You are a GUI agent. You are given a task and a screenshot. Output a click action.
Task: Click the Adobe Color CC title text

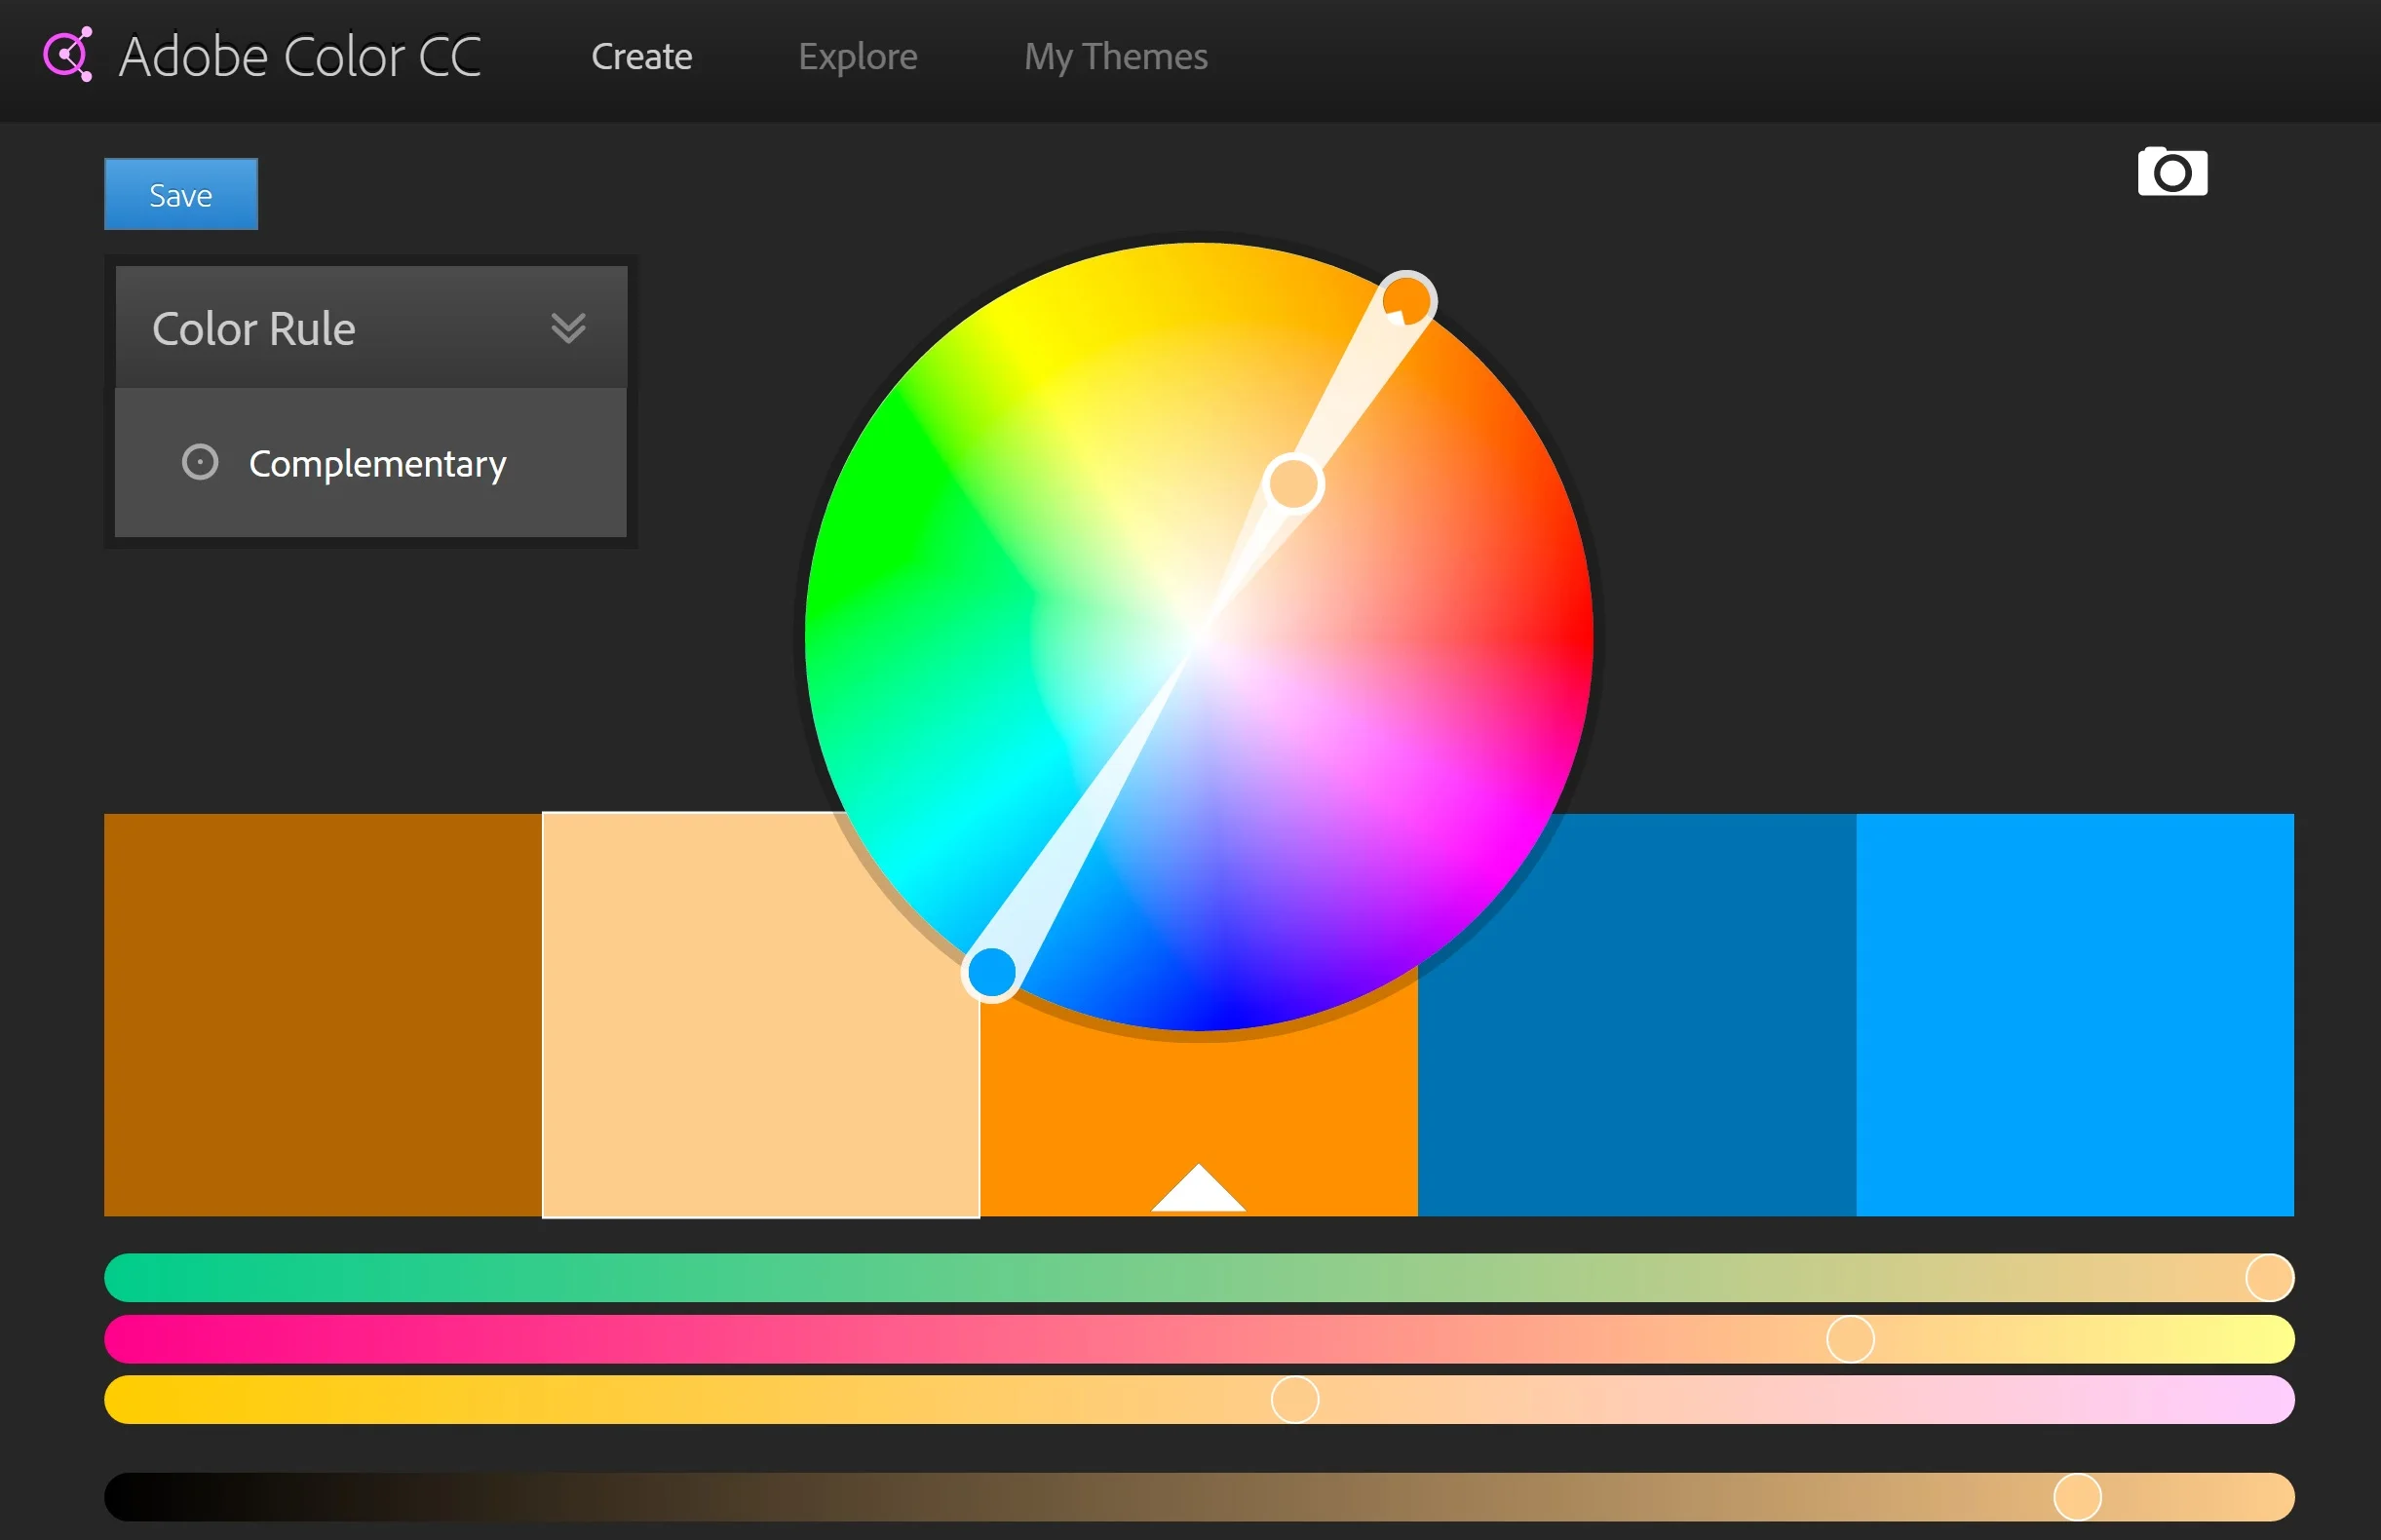point(300,57)
